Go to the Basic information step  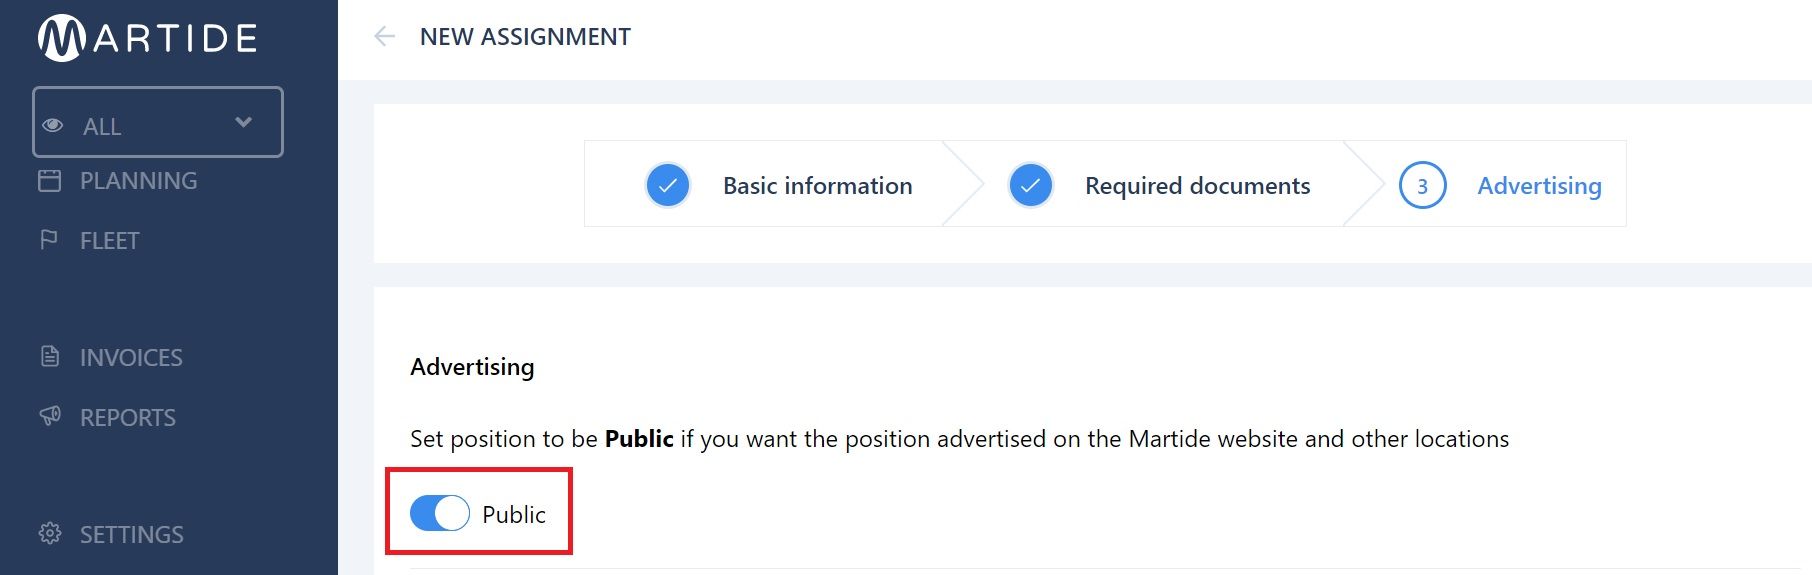pyautogui.click(x=817, y=186)
